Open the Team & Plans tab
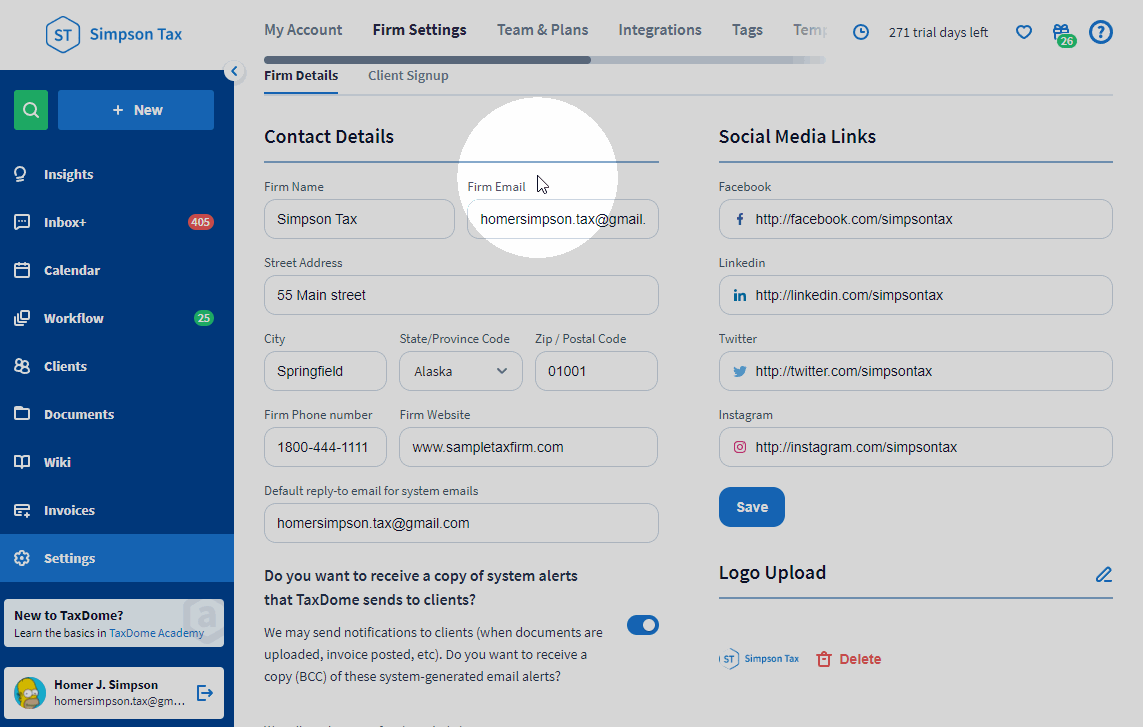 coord(542,30)
